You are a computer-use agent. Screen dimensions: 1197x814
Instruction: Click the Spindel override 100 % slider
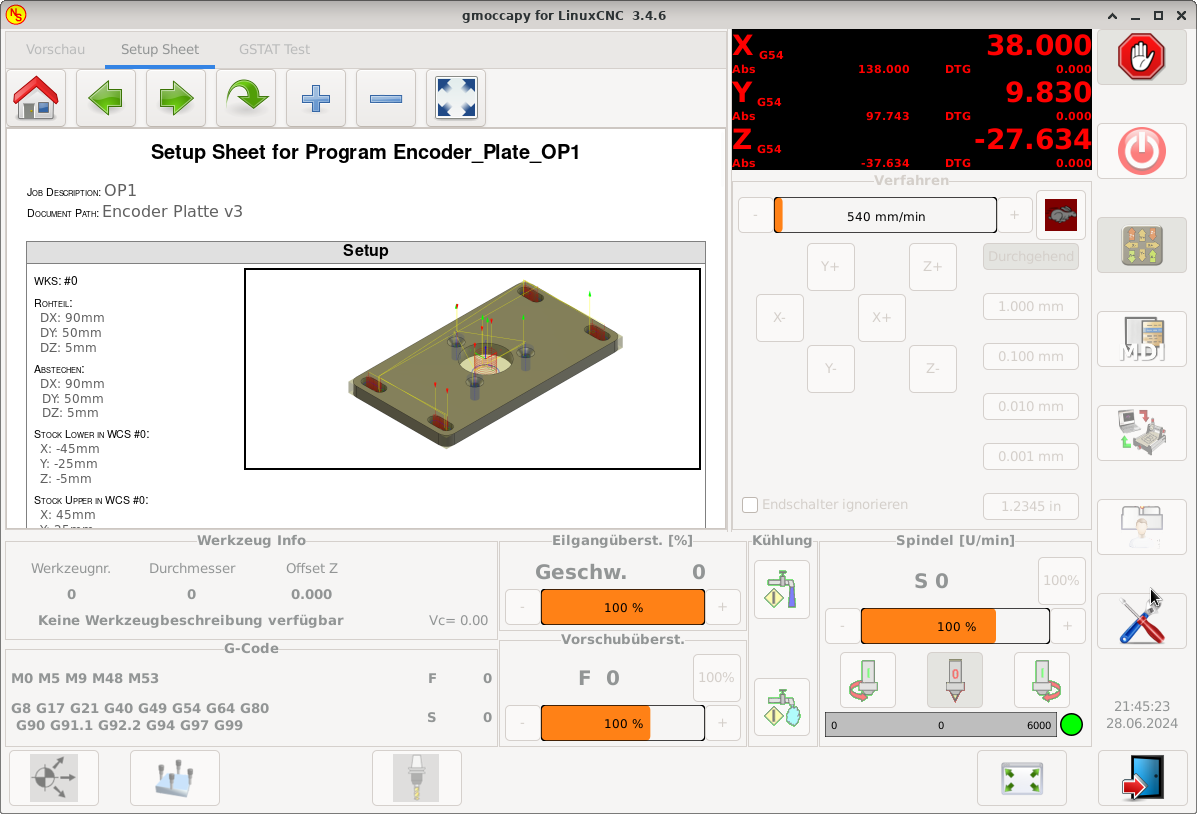point(955,626)
